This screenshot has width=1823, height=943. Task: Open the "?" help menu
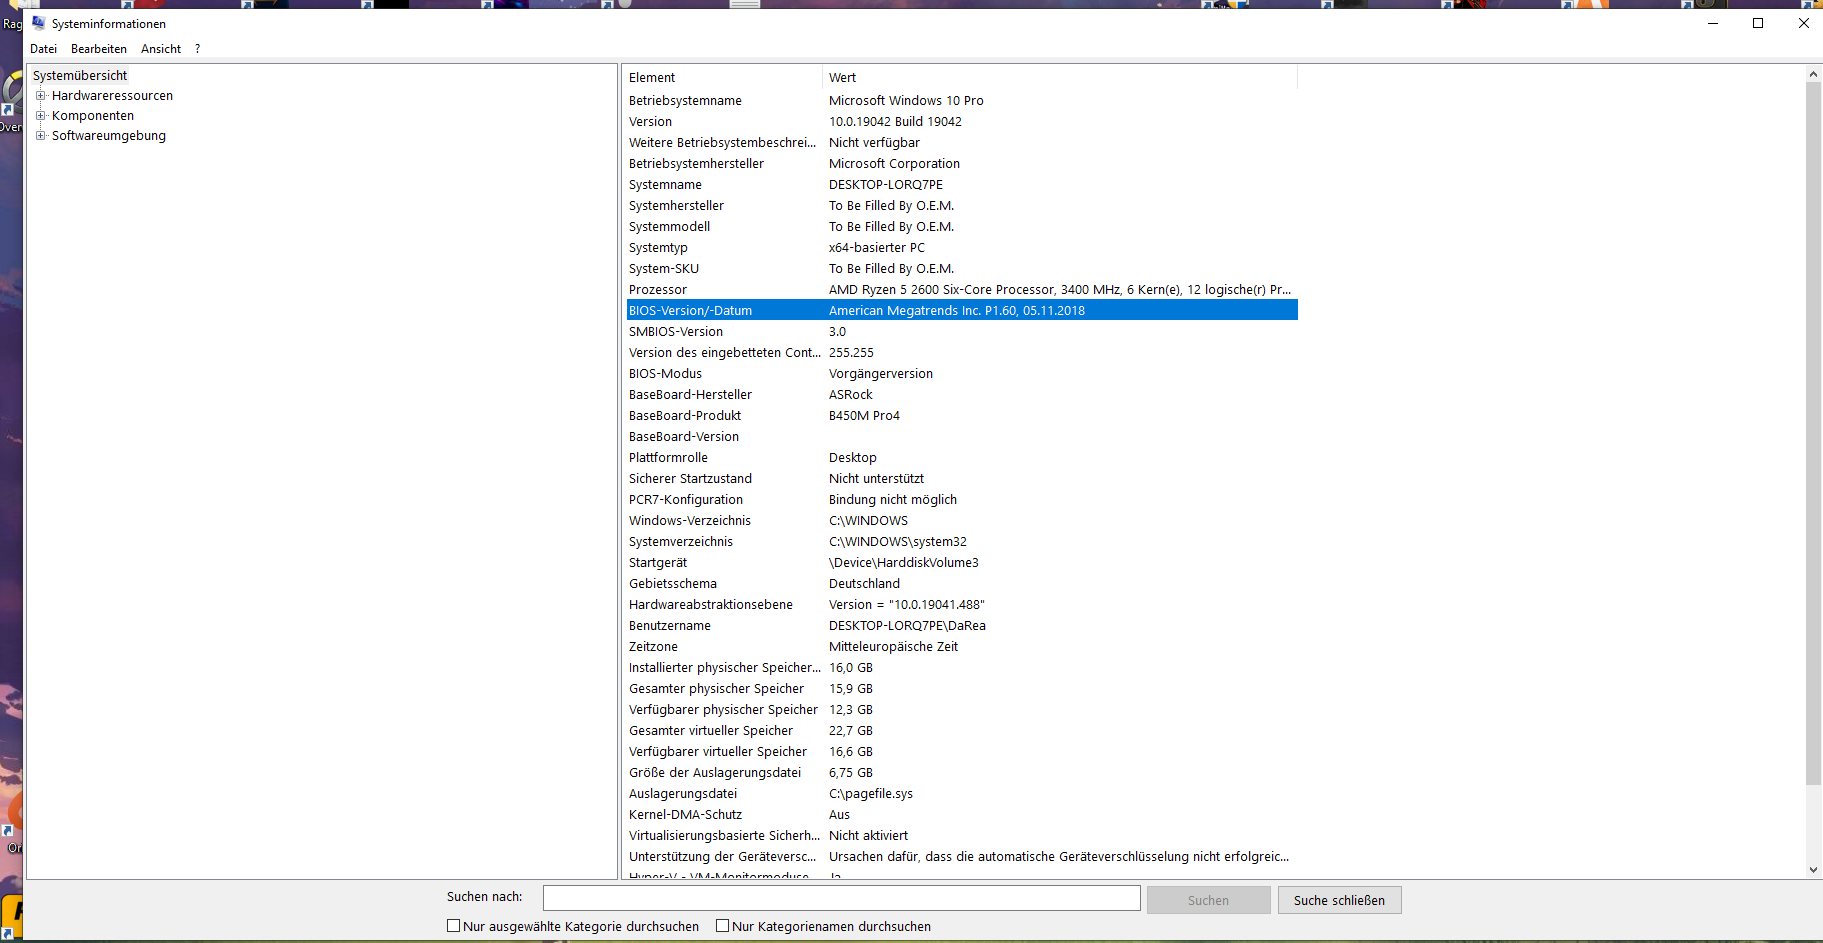click(197, 48)
